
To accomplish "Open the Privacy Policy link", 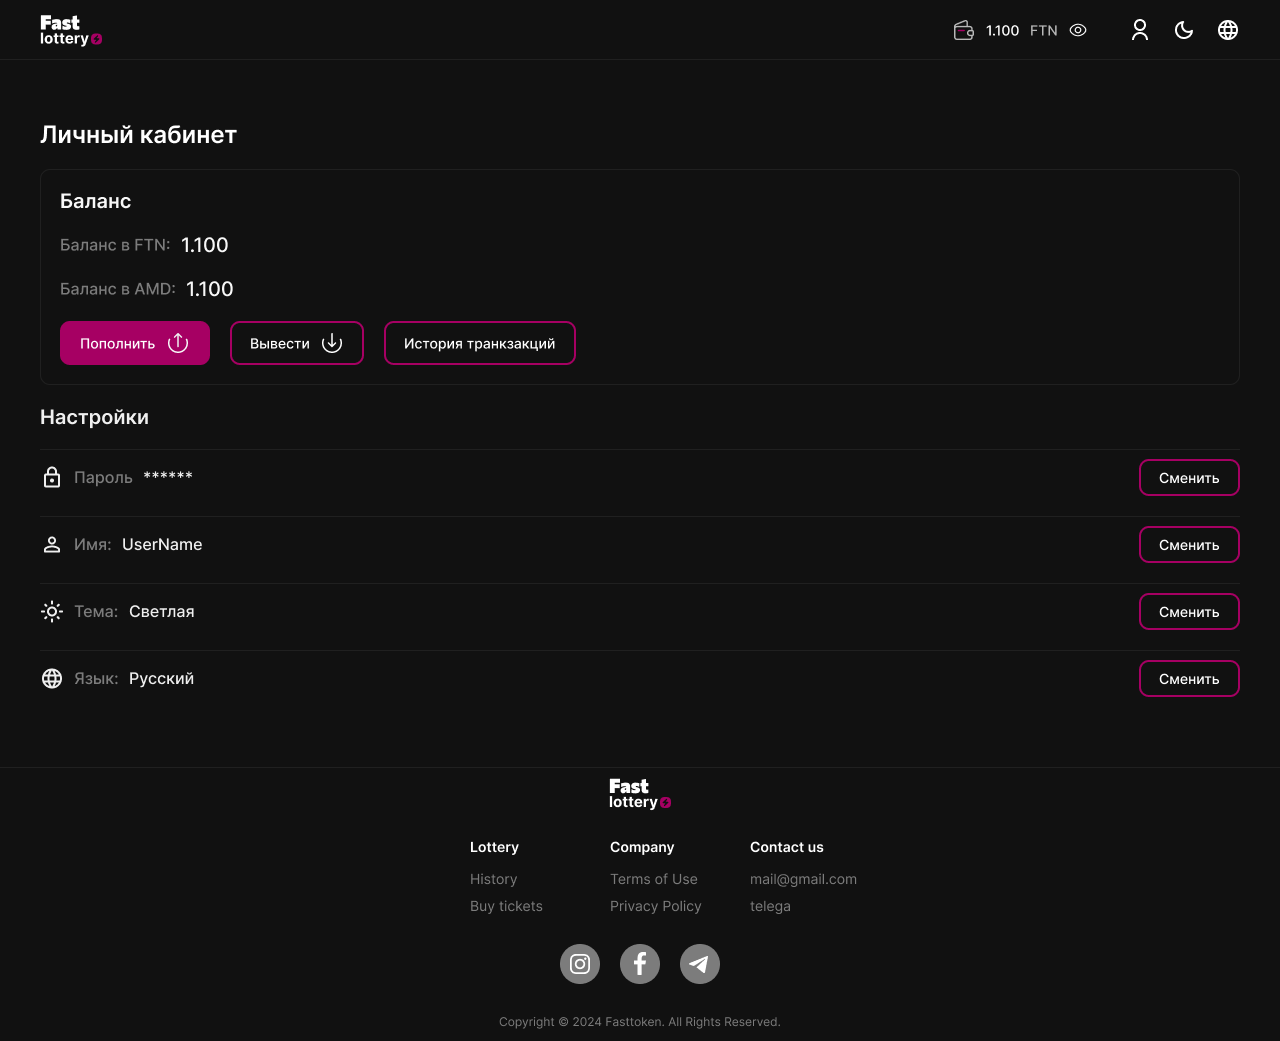I will pos(656,906).
